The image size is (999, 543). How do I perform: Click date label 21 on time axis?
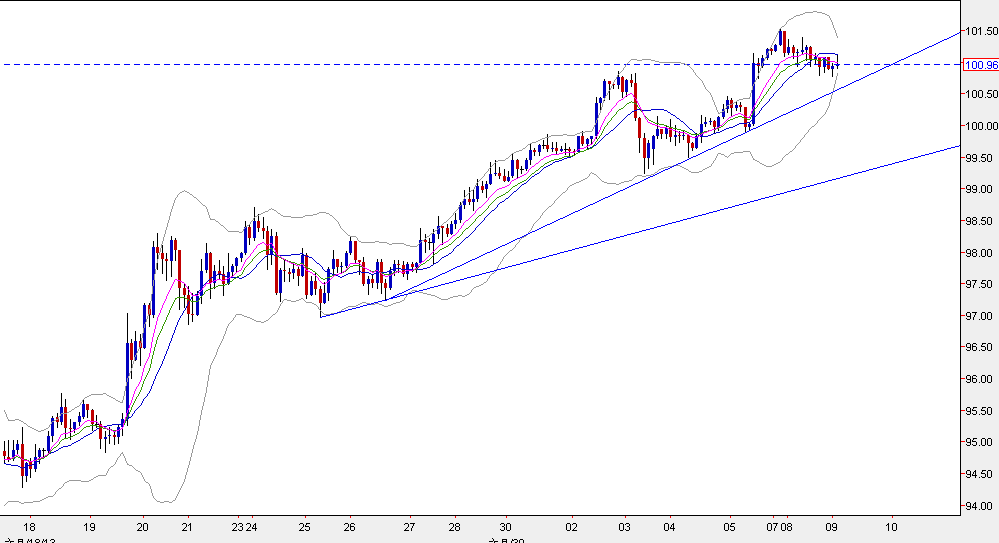(187, 527)
